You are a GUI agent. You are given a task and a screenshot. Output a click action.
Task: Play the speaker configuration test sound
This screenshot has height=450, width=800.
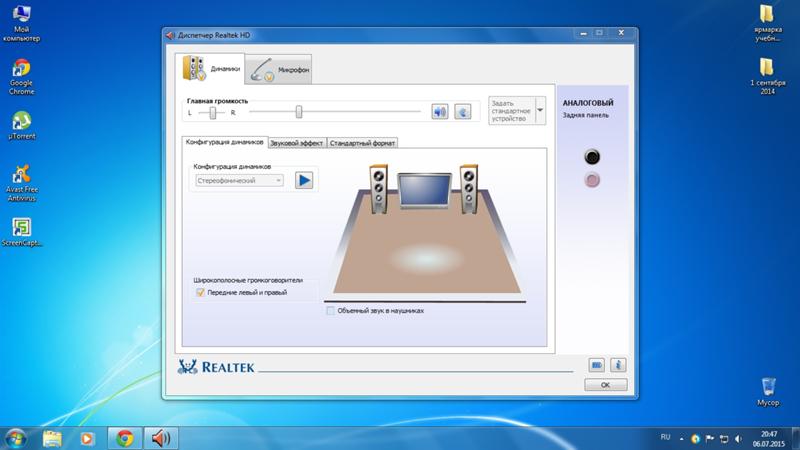[x=304, y=180]
